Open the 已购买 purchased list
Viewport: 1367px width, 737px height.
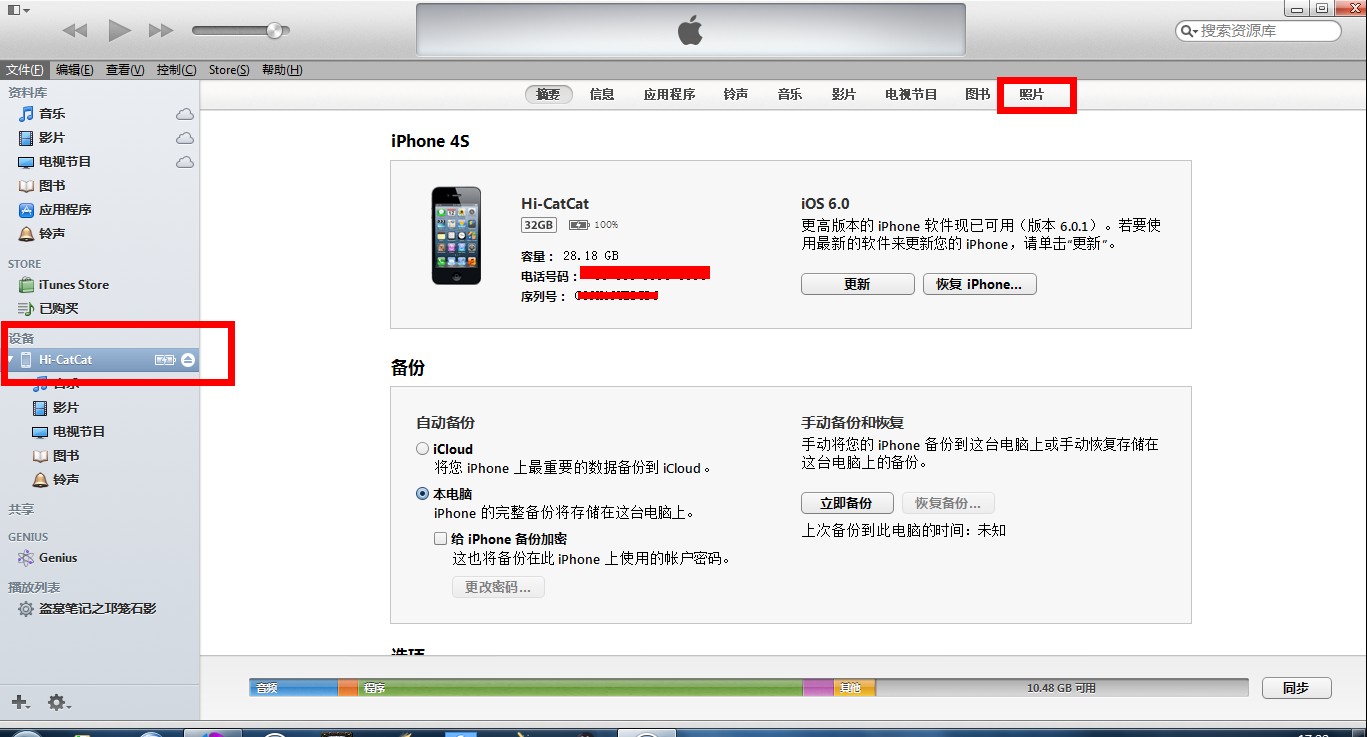coord(58,309)
